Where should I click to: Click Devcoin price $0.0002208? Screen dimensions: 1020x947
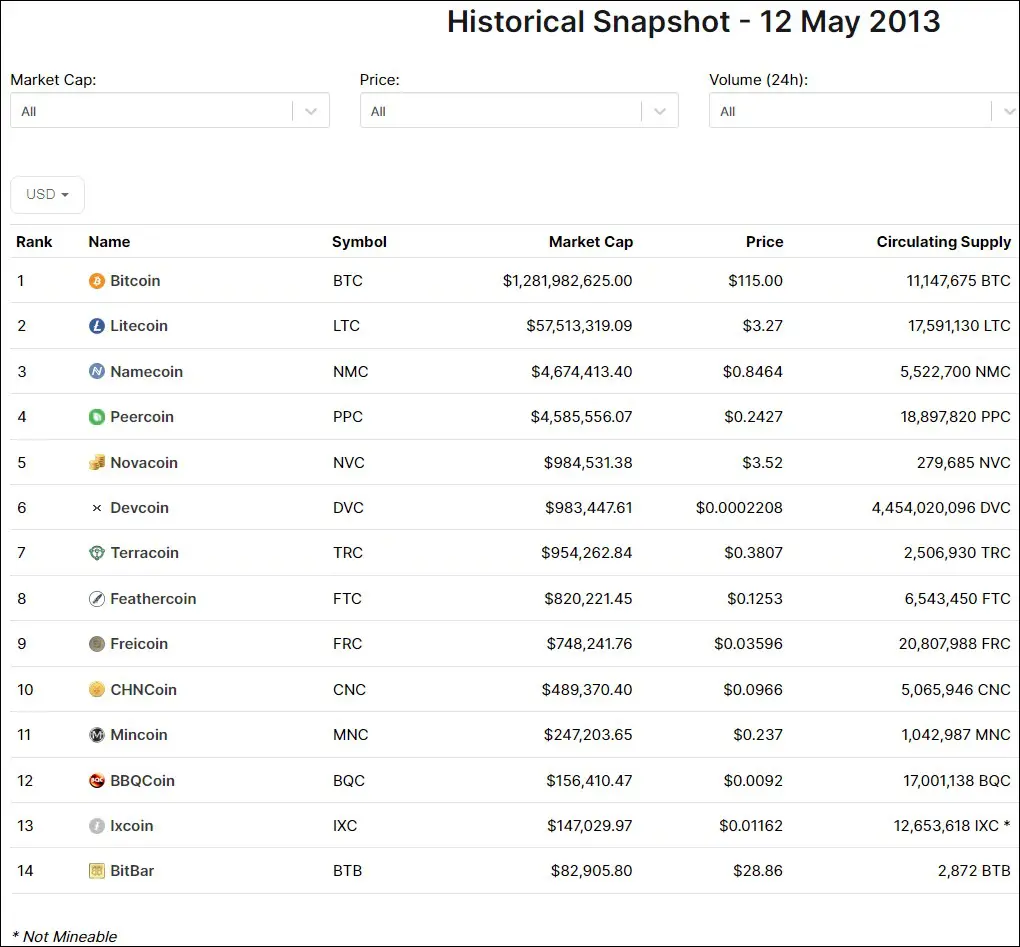(739, 508)
